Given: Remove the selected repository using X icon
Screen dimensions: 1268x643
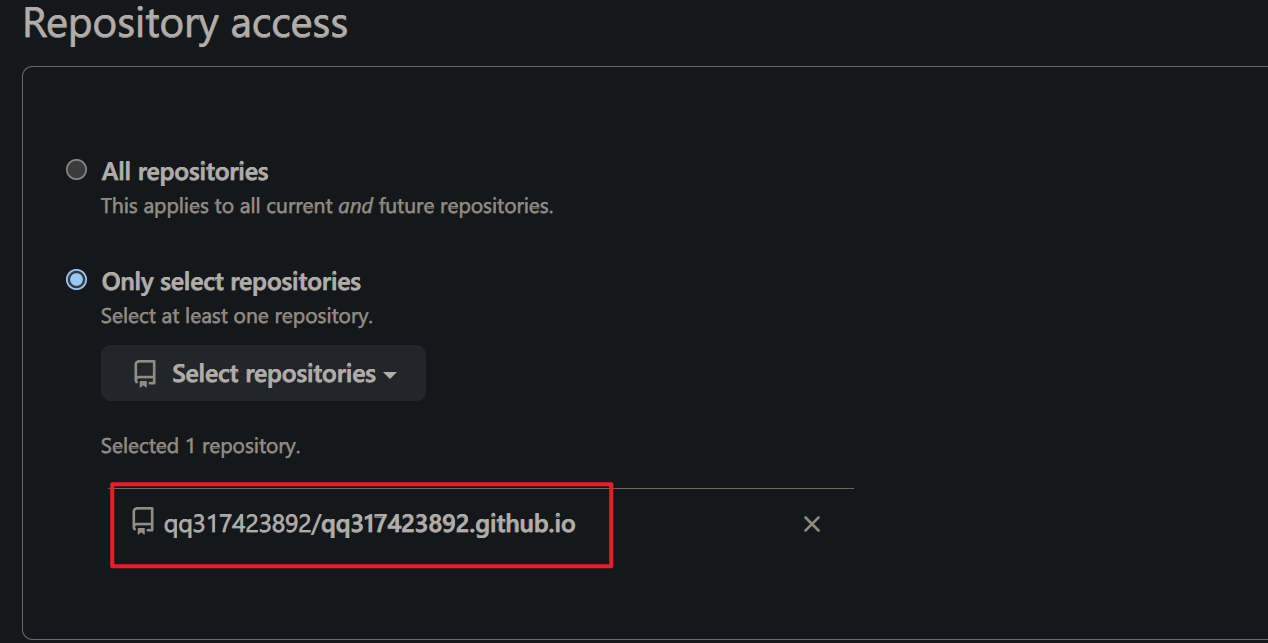Looking at the screenshot, I should click(812, 524).
